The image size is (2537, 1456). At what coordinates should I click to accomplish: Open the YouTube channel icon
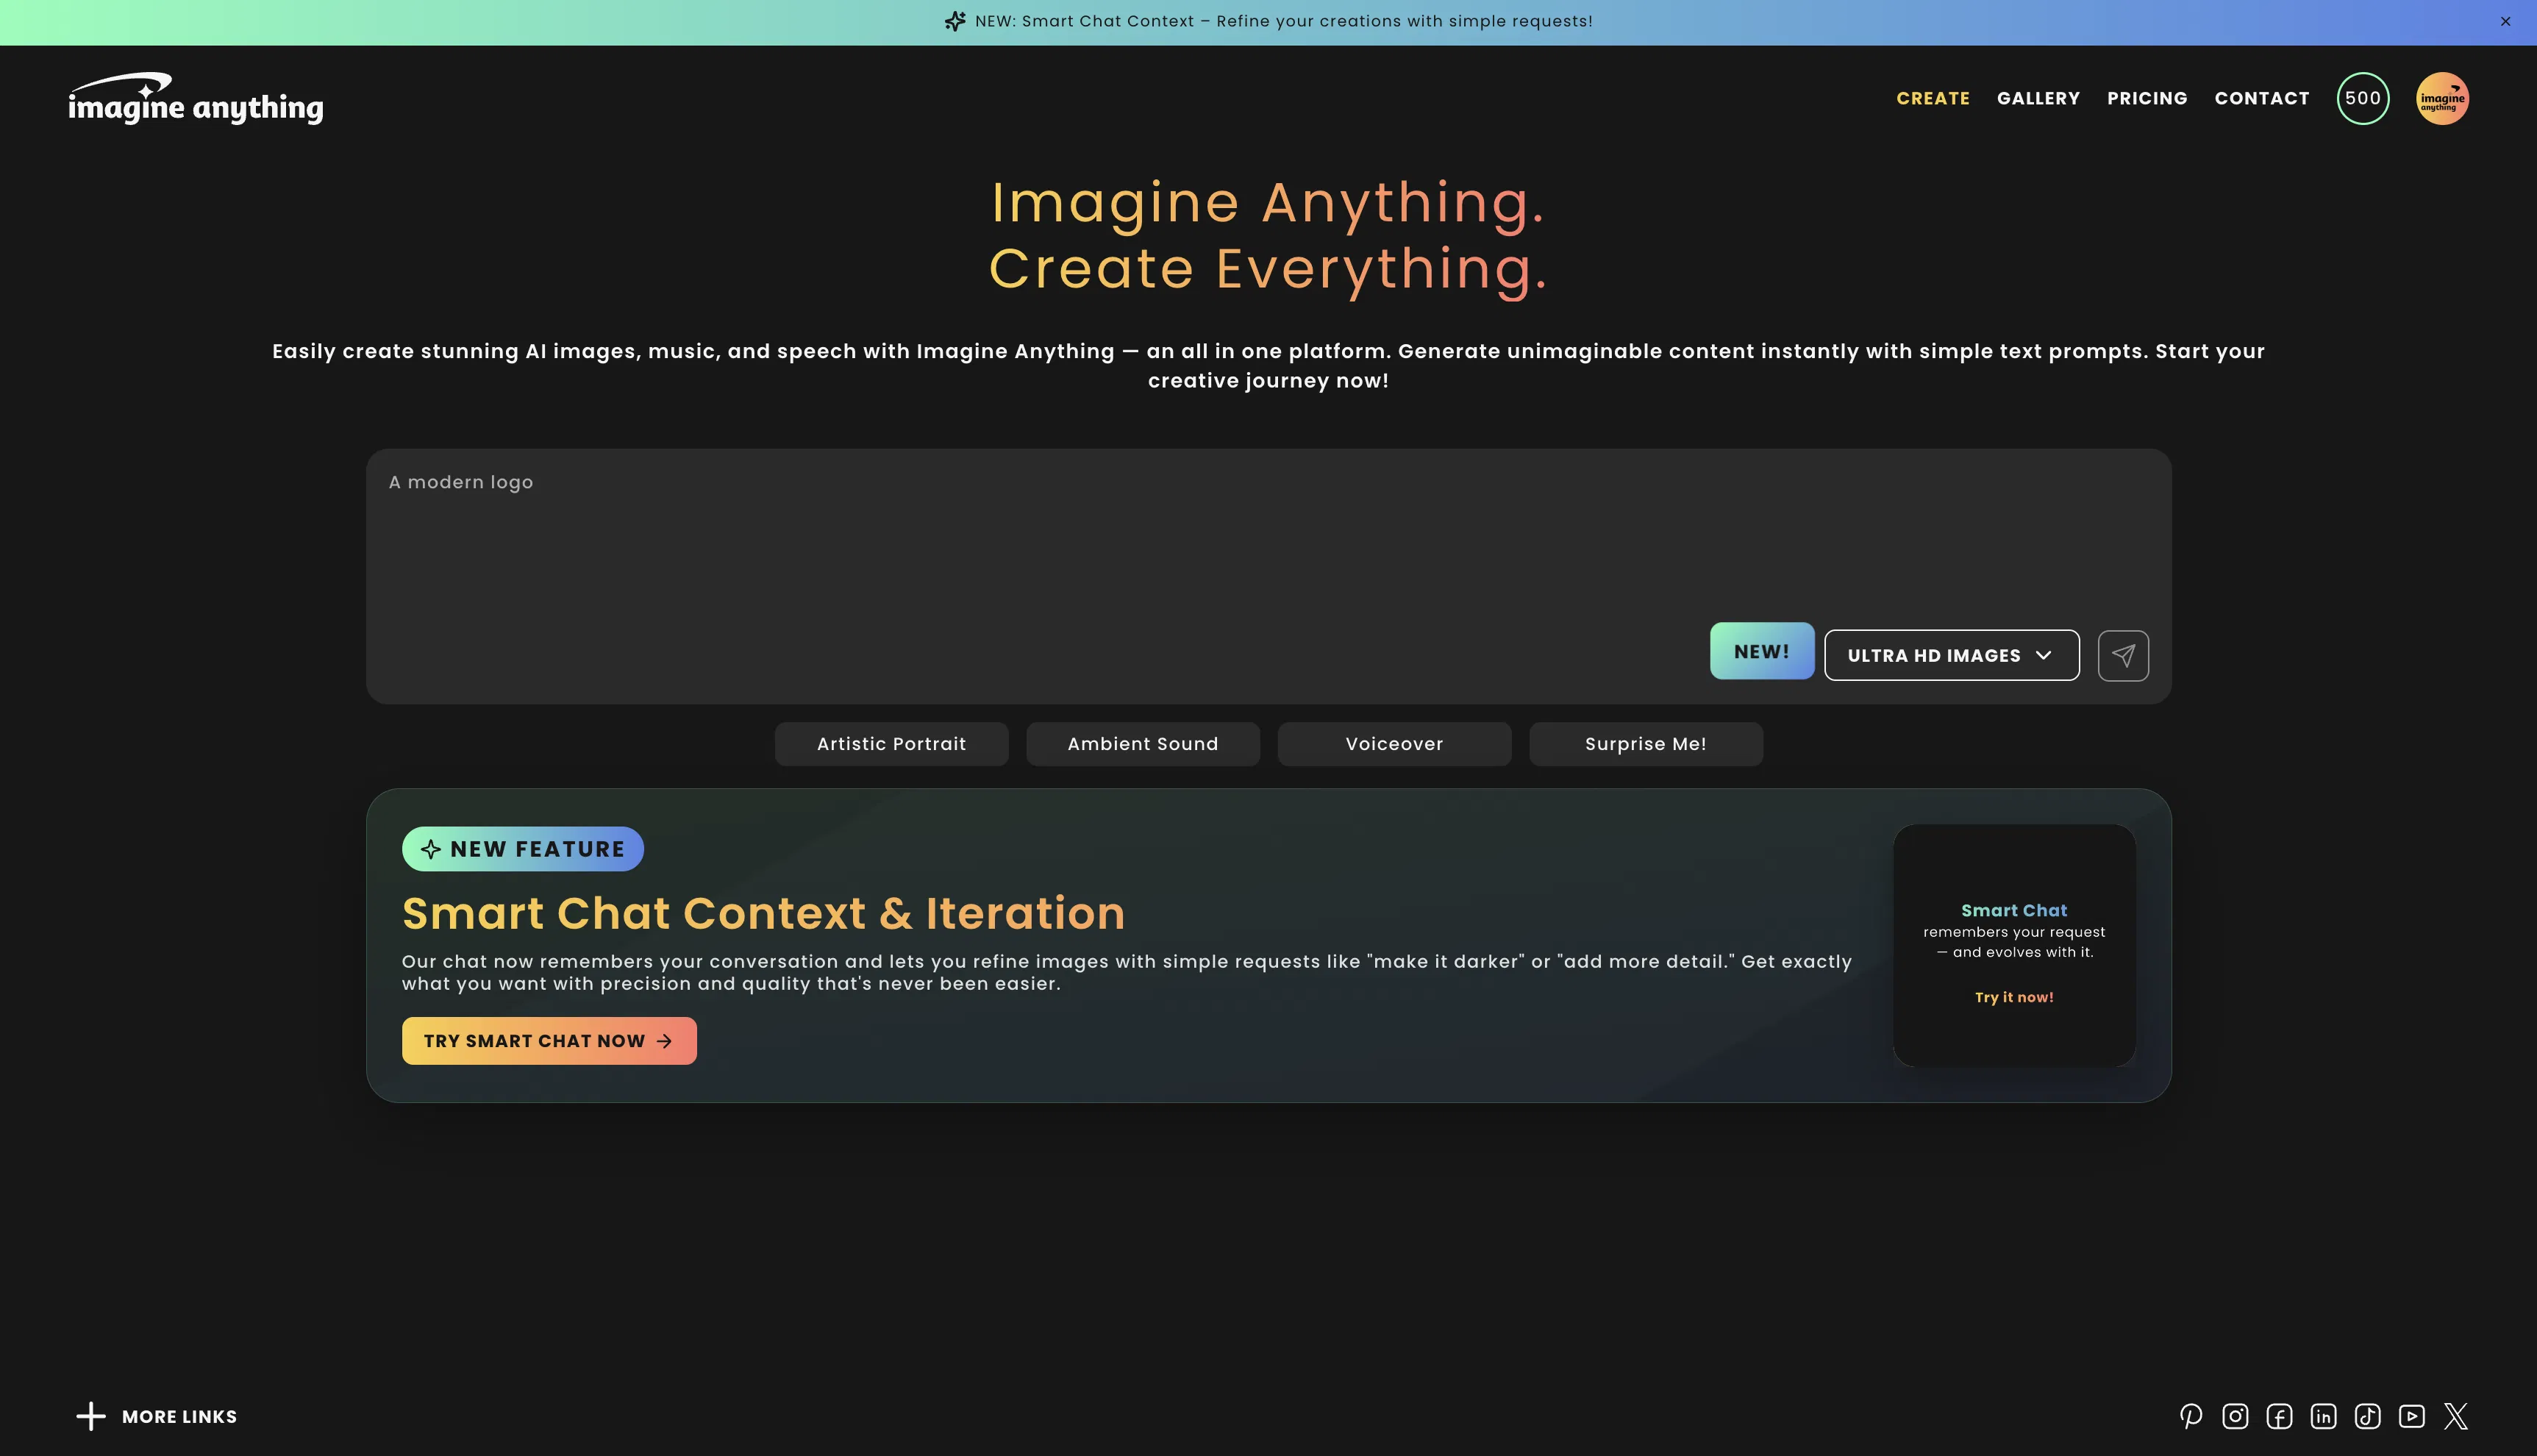[x=2411, y=1416]
